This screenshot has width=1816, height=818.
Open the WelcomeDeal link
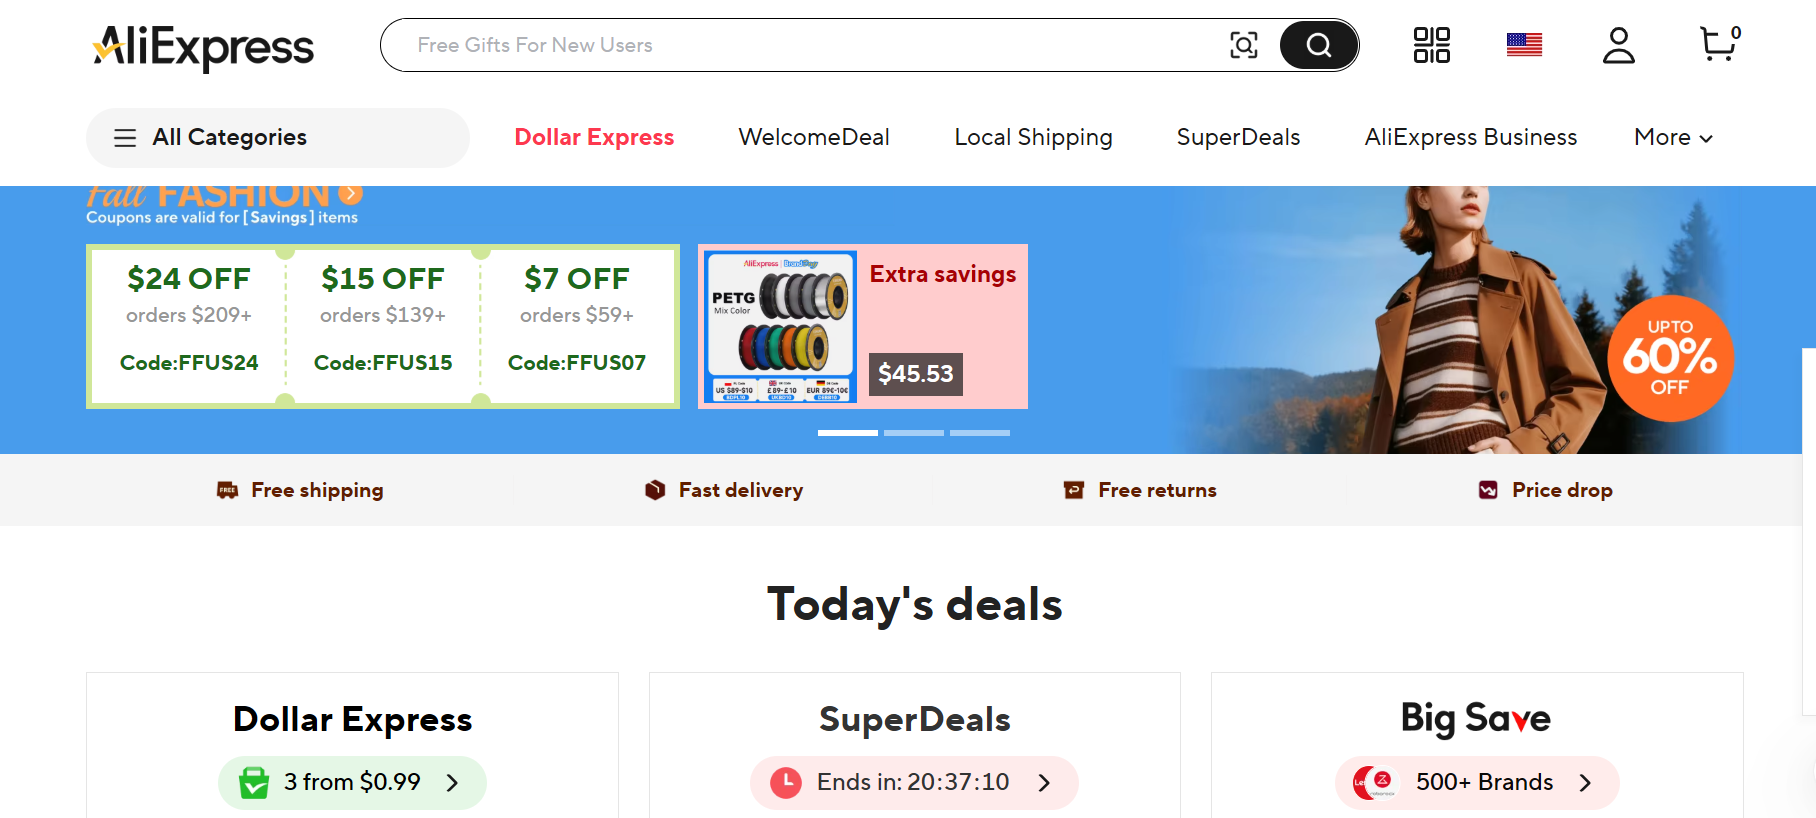[814, 138]
